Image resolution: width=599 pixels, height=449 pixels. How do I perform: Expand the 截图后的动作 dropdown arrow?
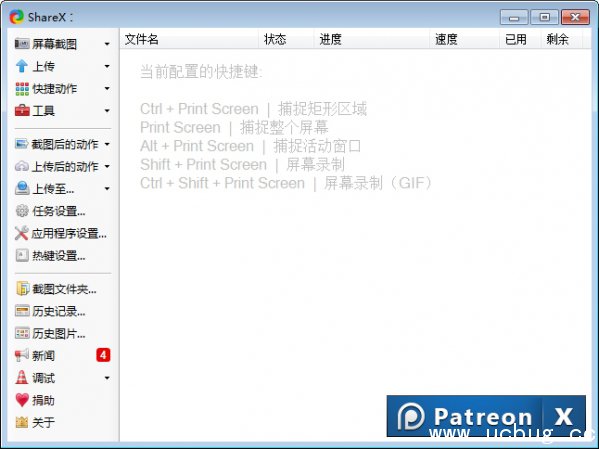(x=107, y=144)
